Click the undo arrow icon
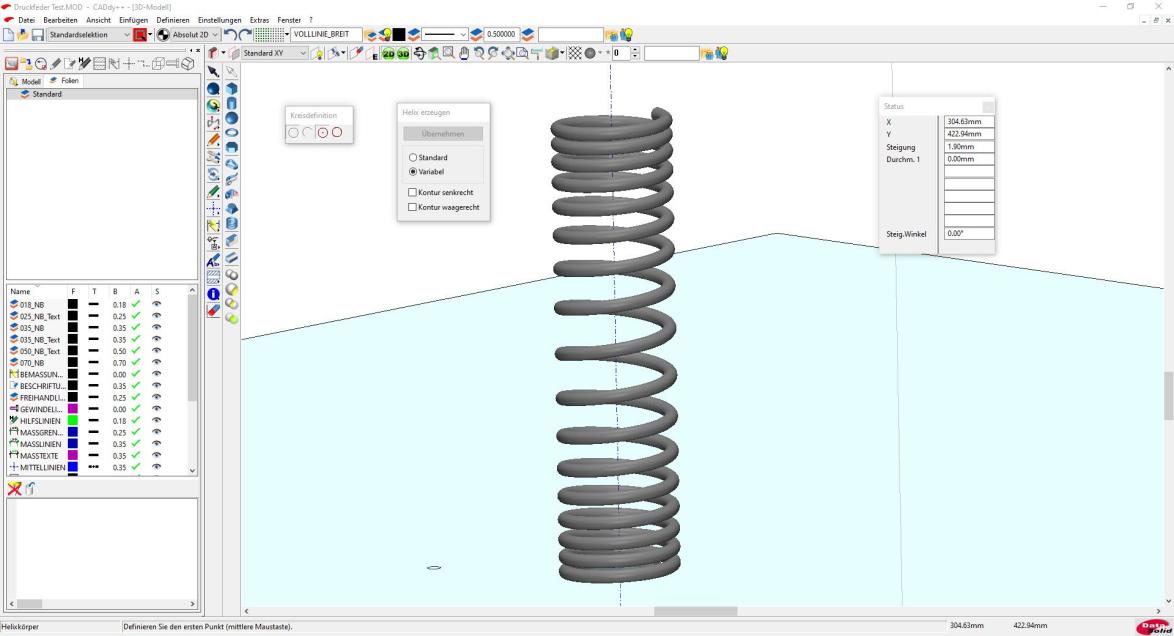The image size is (1174, 636). click(x=229, y=35)
